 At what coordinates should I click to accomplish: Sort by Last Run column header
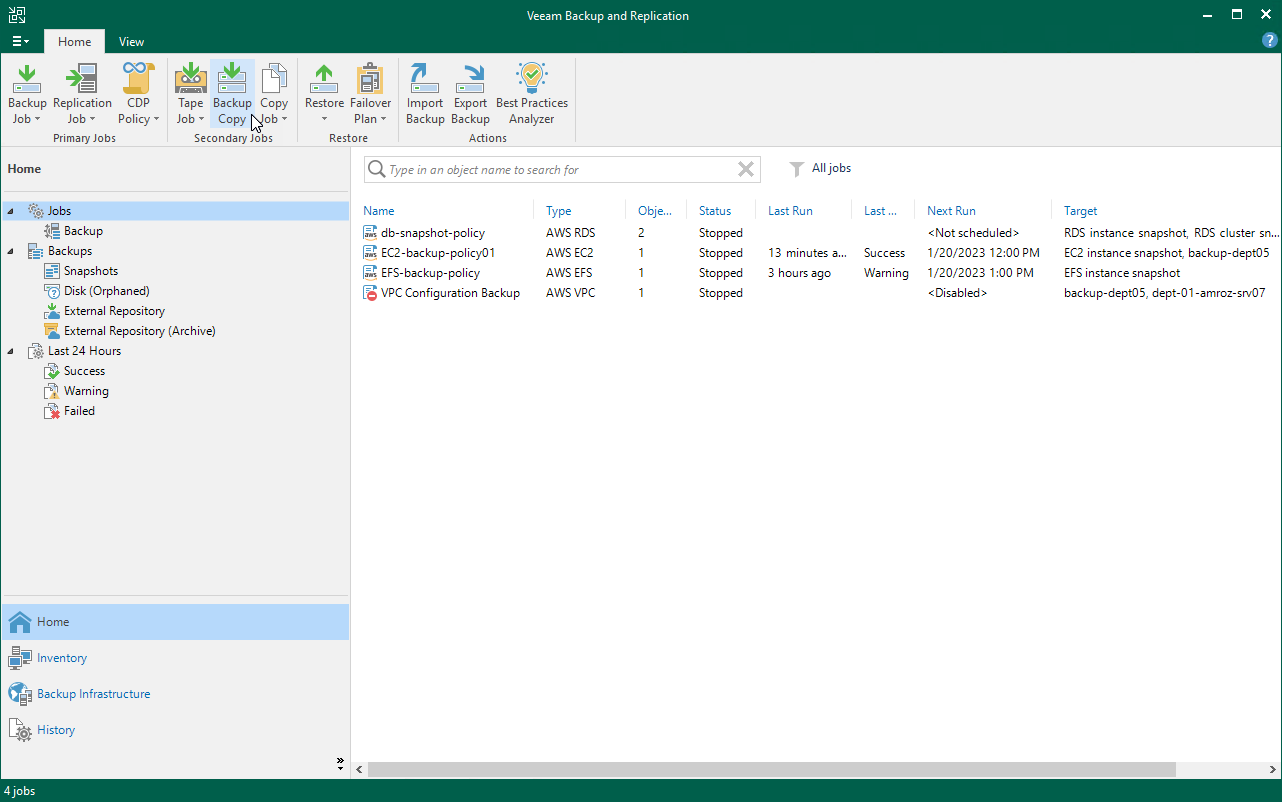point(790,211)
